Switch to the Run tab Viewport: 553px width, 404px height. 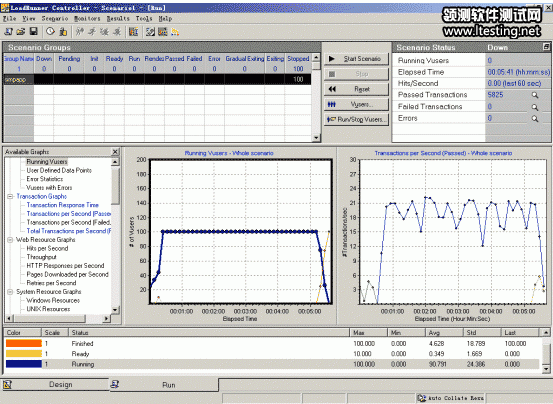(x=164, y=385)
